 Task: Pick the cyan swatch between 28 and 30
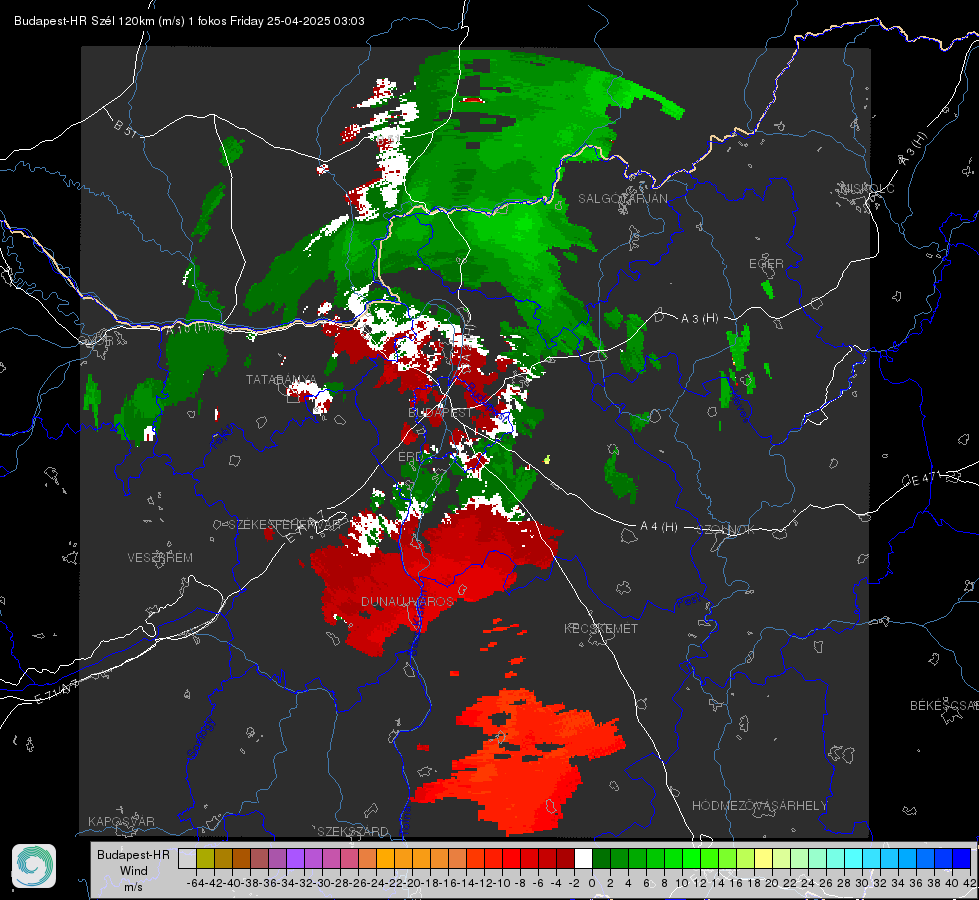pyautogui.click(x=854, y=859)
